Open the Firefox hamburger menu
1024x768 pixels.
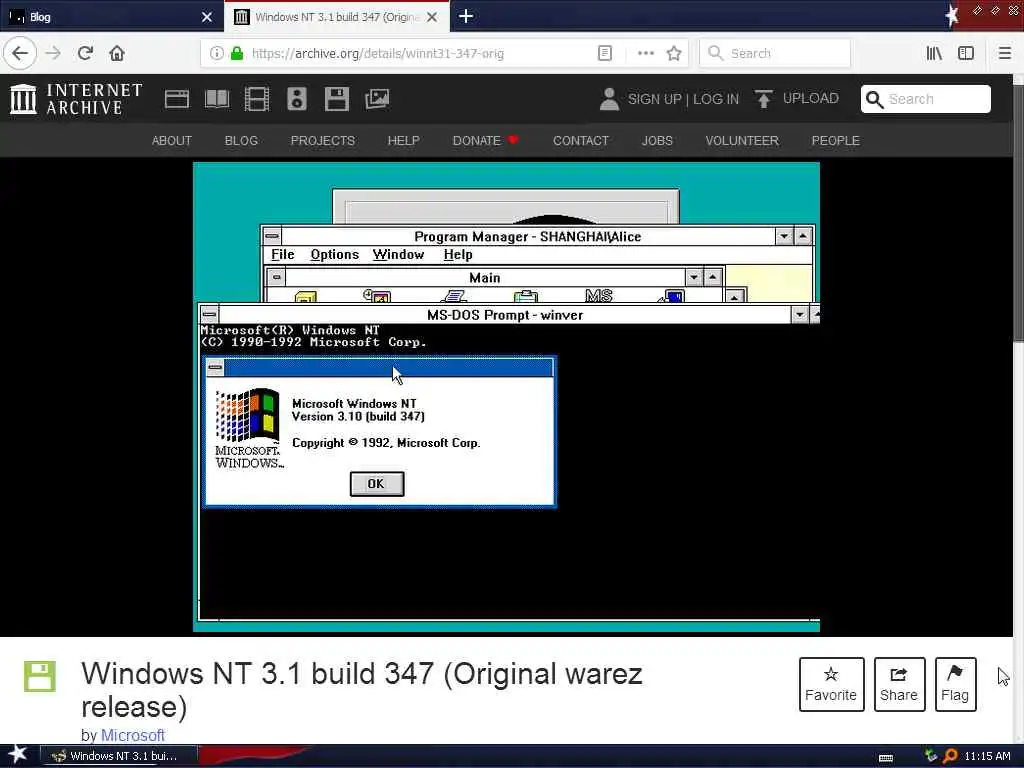tap(1004, 54)
